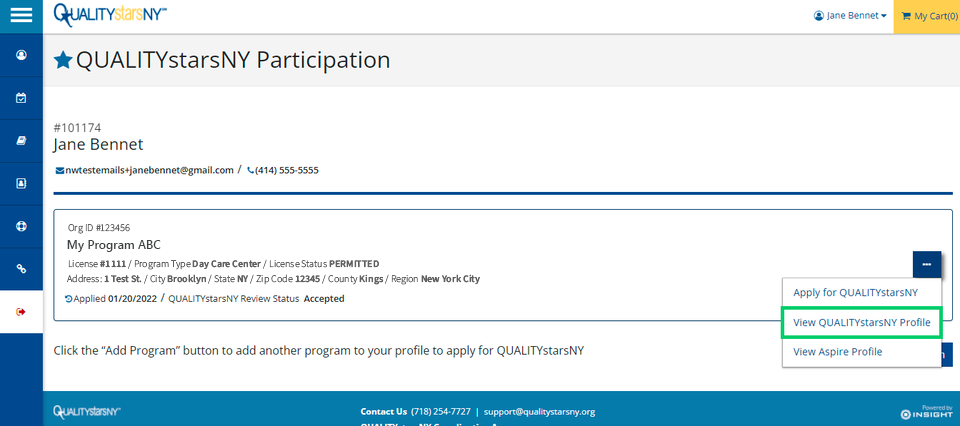Click the QUALITYstarsNY header logo
Screen dimensions: 960x426
point(110,15)
